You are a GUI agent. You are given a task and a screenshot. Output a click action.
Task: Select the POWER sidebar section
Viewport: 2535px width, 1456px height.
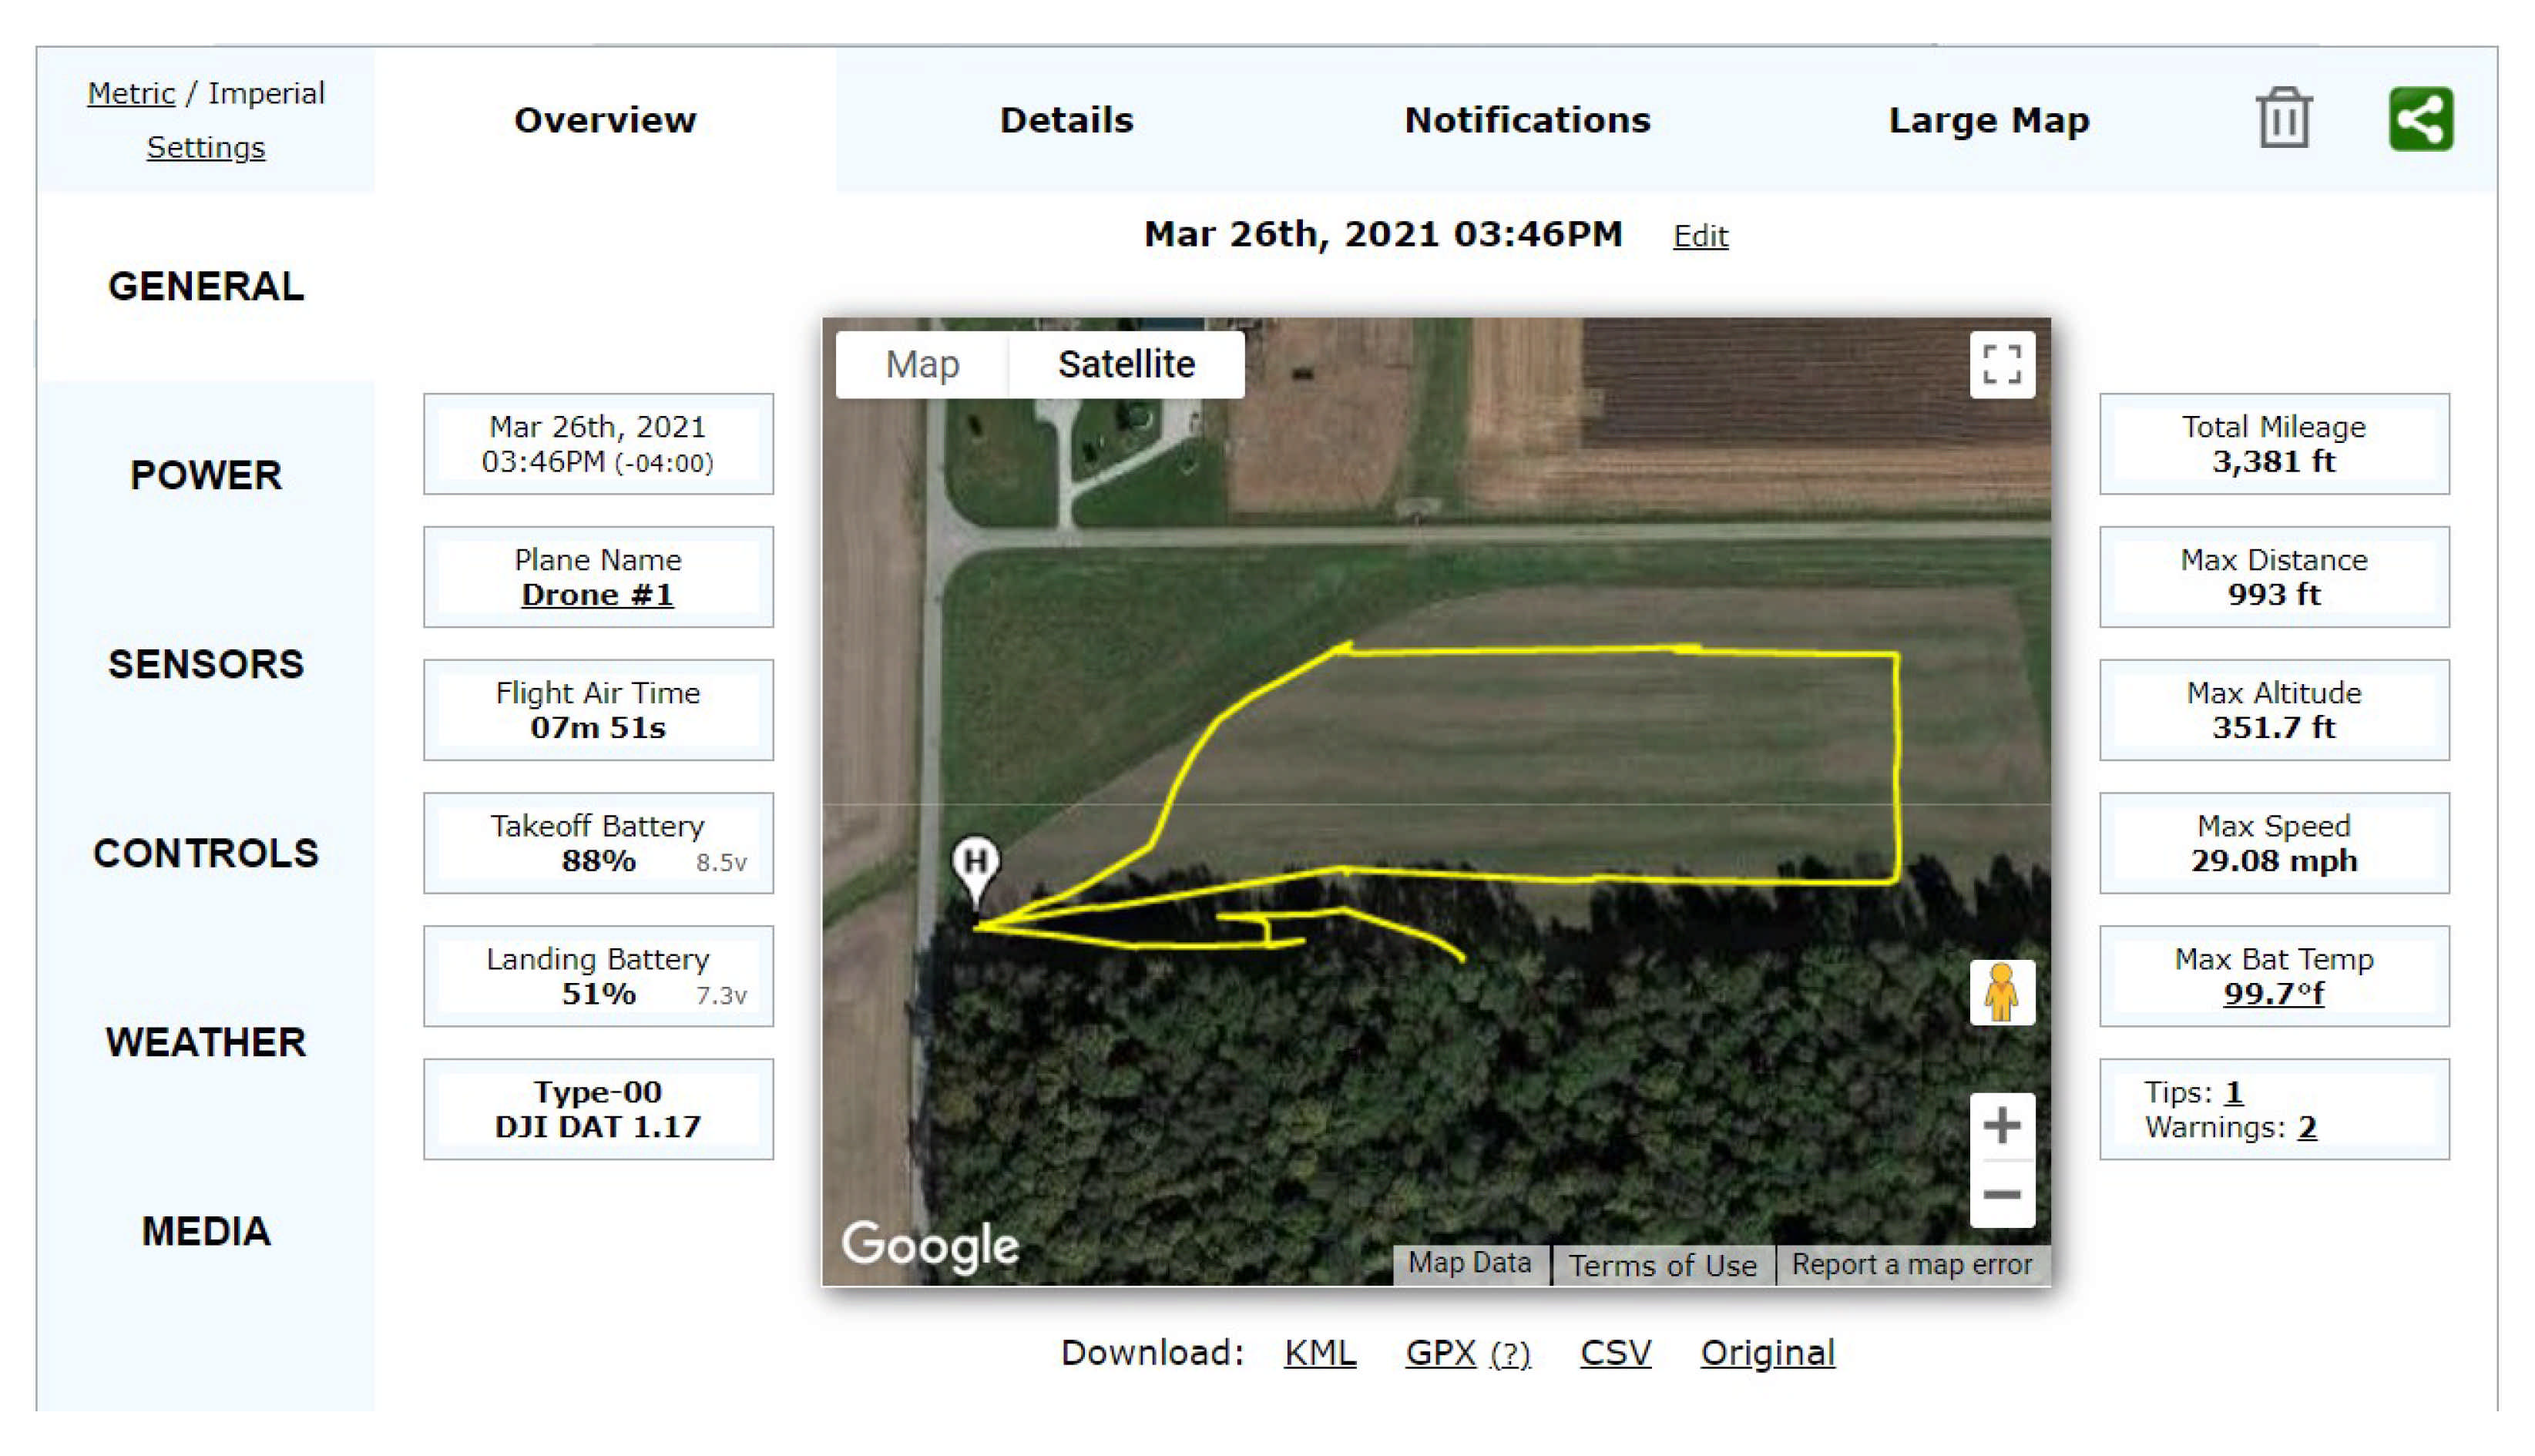point(206,475)
